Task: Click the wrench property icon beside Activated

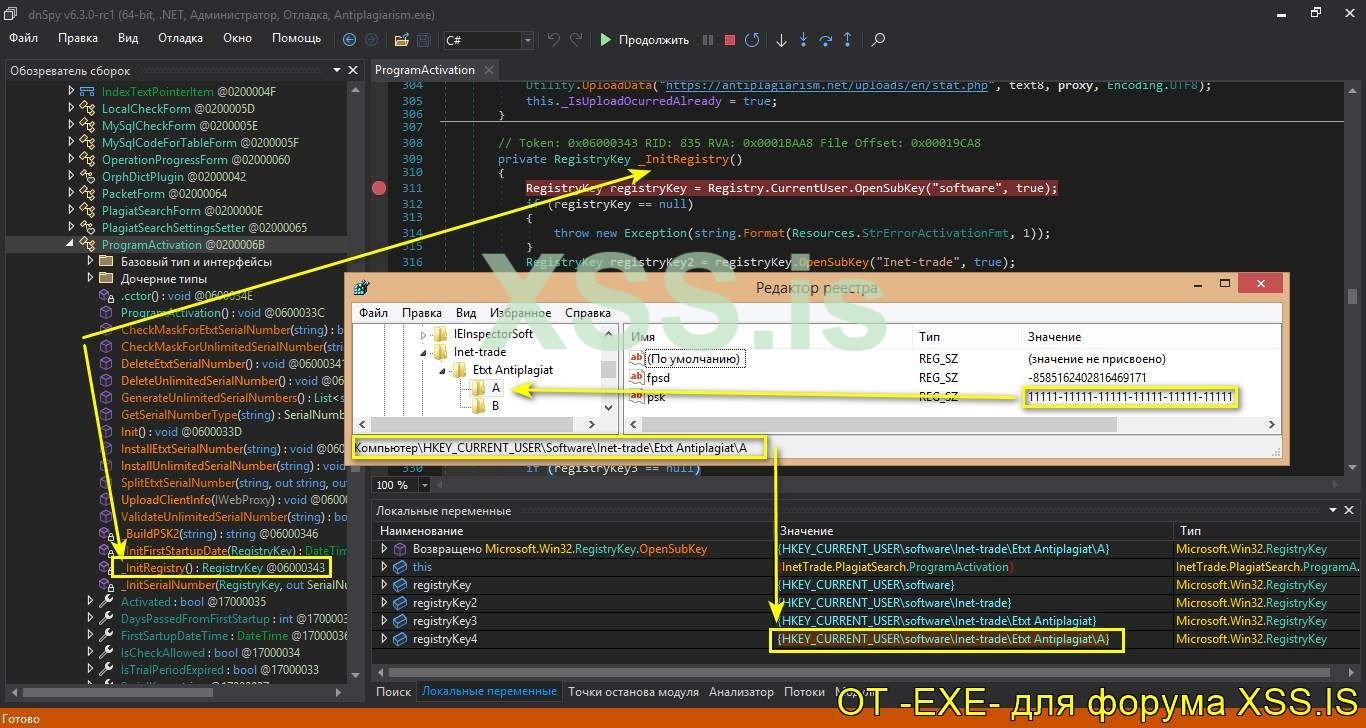Action: pos(106,602)
